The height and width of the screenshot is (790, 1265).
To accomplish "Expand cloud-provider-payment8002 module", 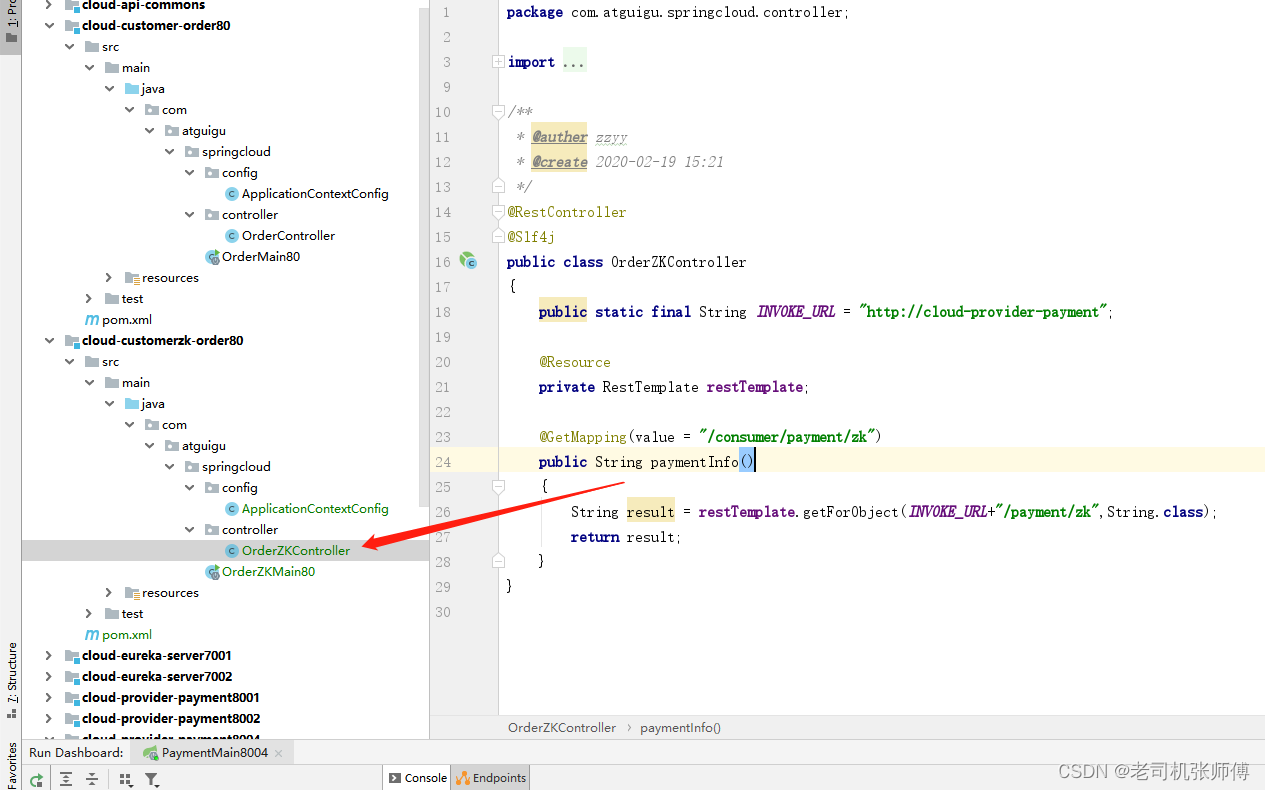I will pyautogui.click(x=49, y=719).
